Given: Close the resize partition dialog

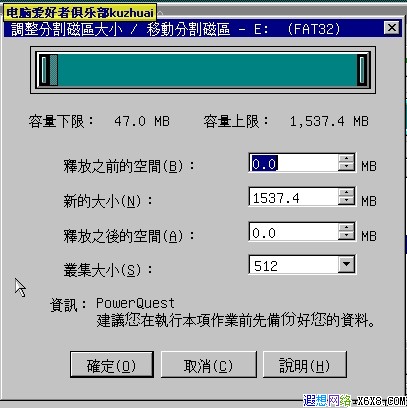Looking at the screenshot, I should 392,28.
